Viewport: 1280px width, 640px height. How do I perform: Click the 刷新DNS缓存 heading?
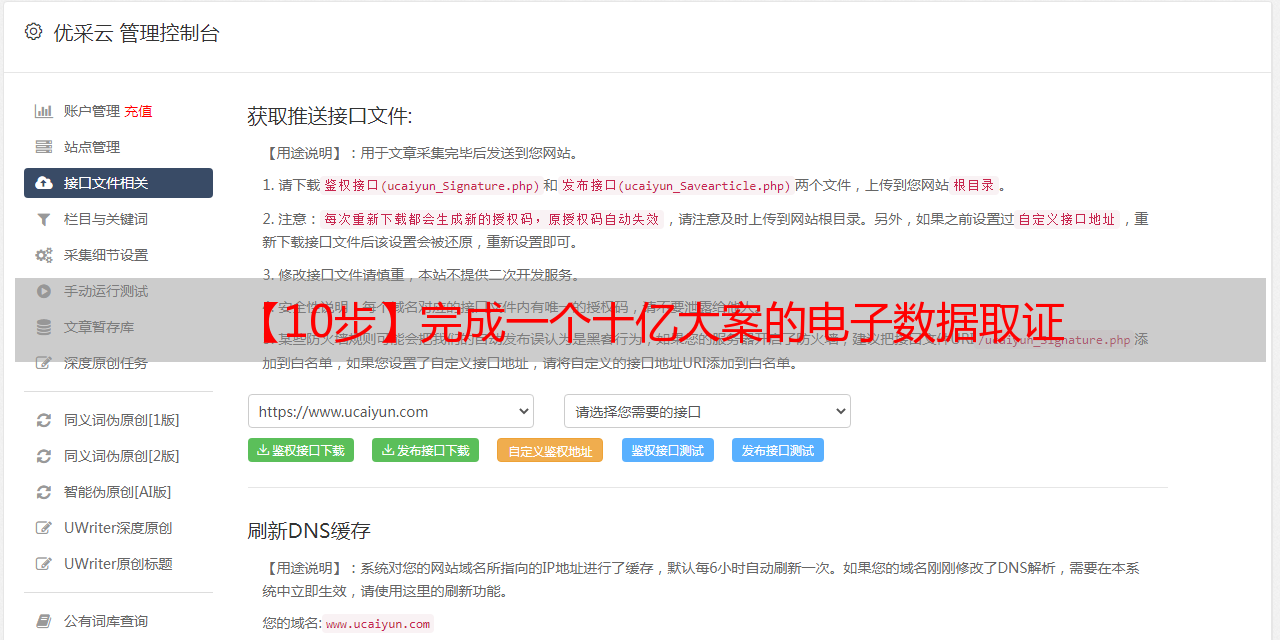click(x=309, y=531)
